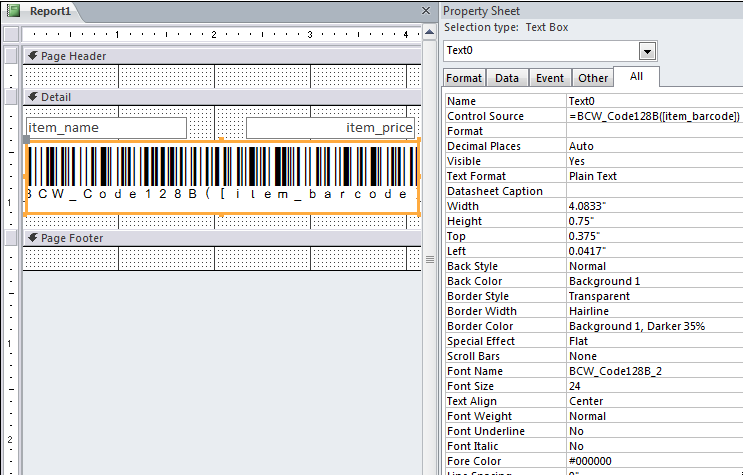Click the report selector box at ruler corner

(11, 34)
